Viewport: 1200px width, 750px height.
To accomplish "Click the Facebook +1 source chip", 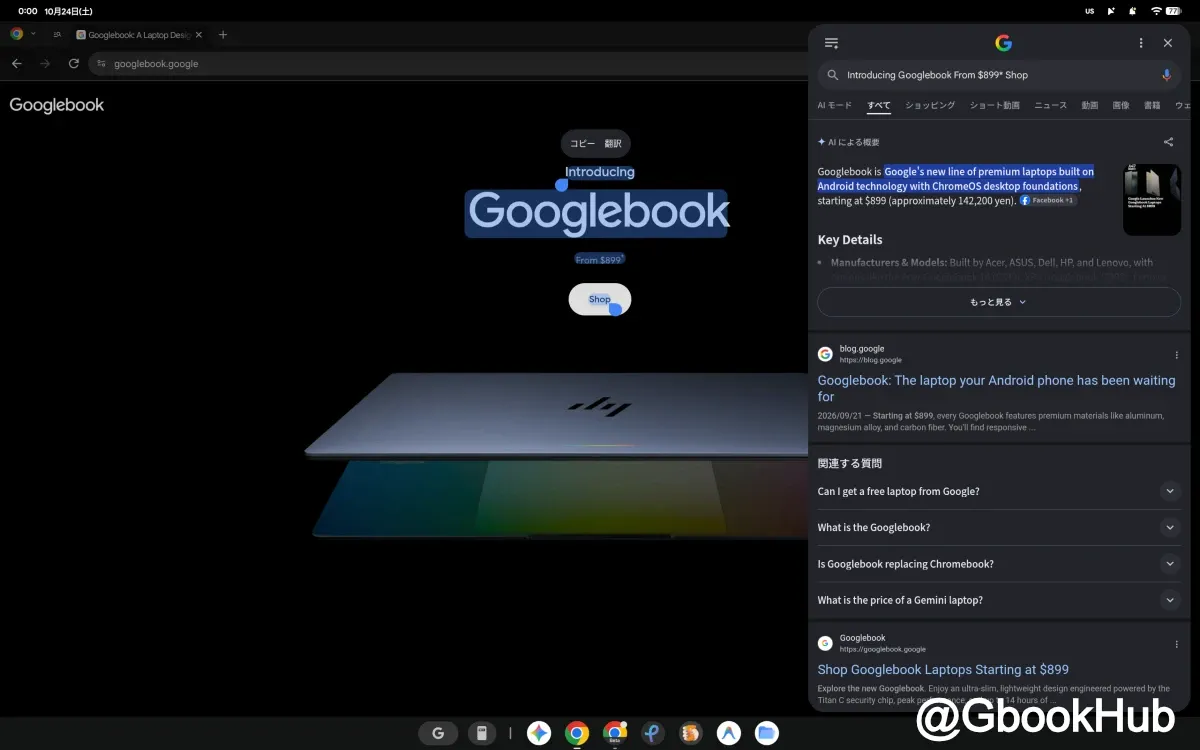I will click(1047, 200).
